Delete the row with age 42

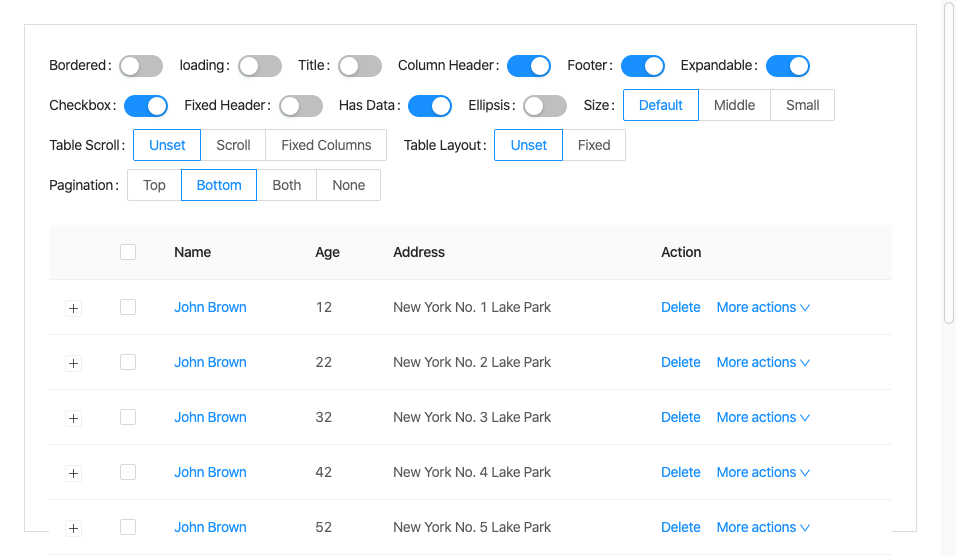[x=680, y=472]
